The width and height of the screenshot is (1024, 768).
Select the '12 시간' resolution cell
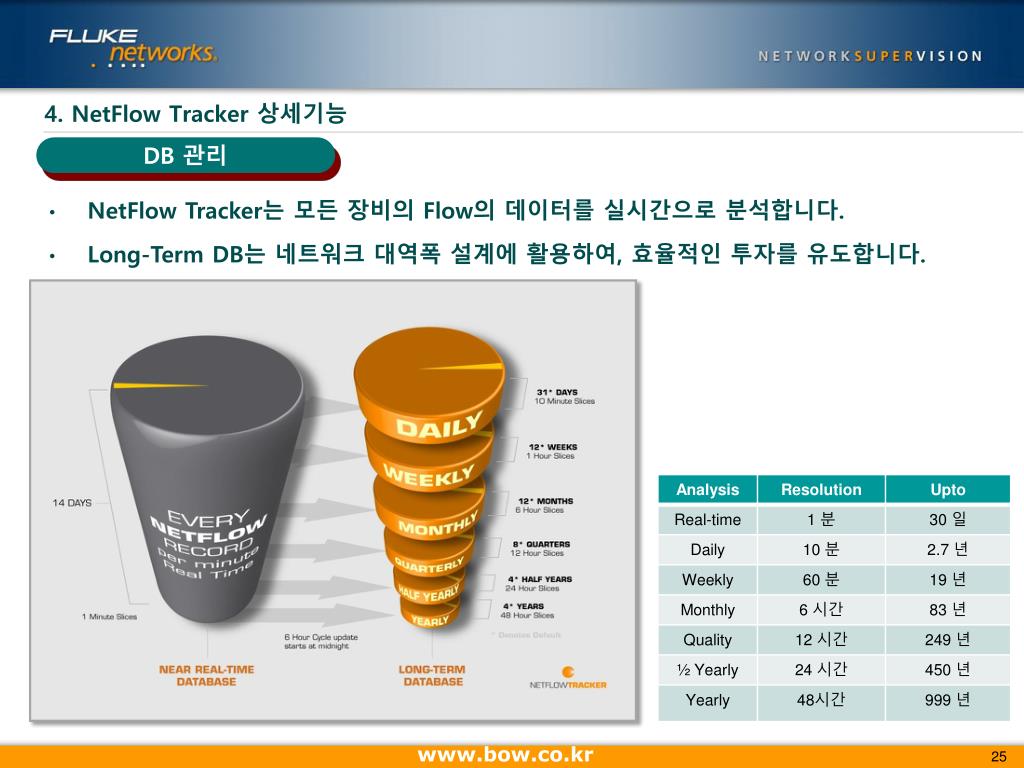point(821,640)
